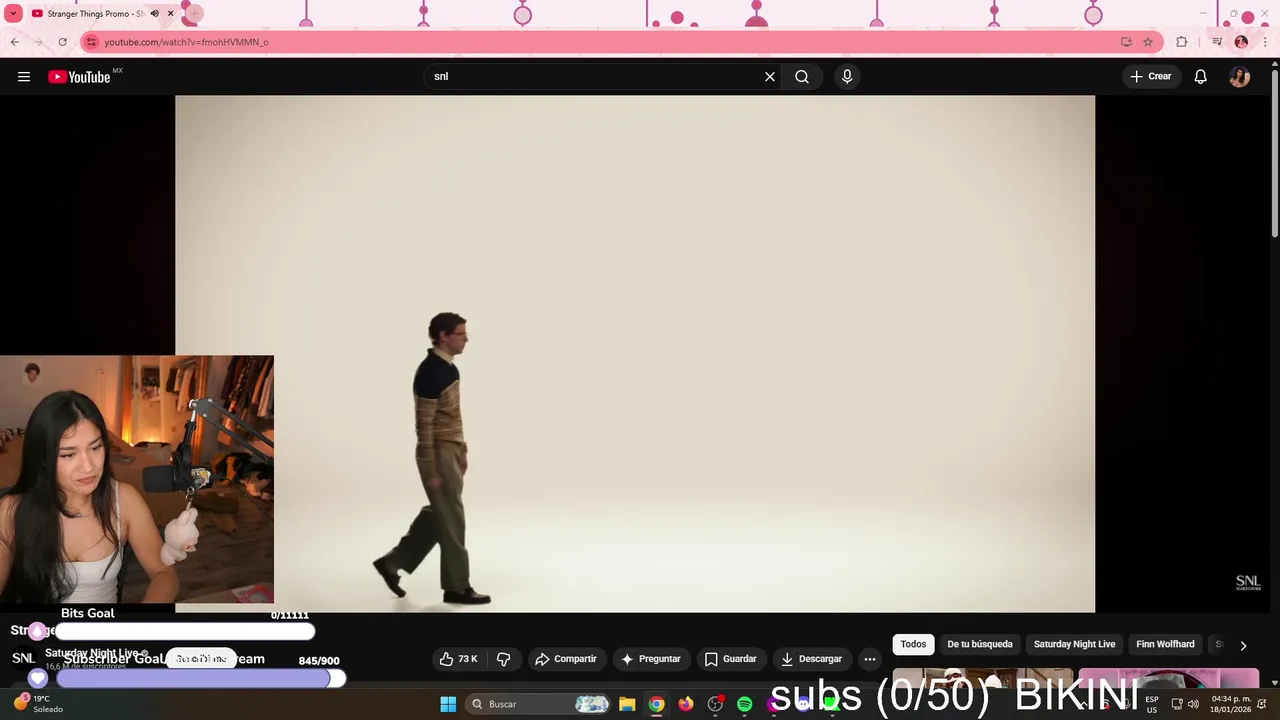Open the media control icon in toolbar

pos(1216,42)
